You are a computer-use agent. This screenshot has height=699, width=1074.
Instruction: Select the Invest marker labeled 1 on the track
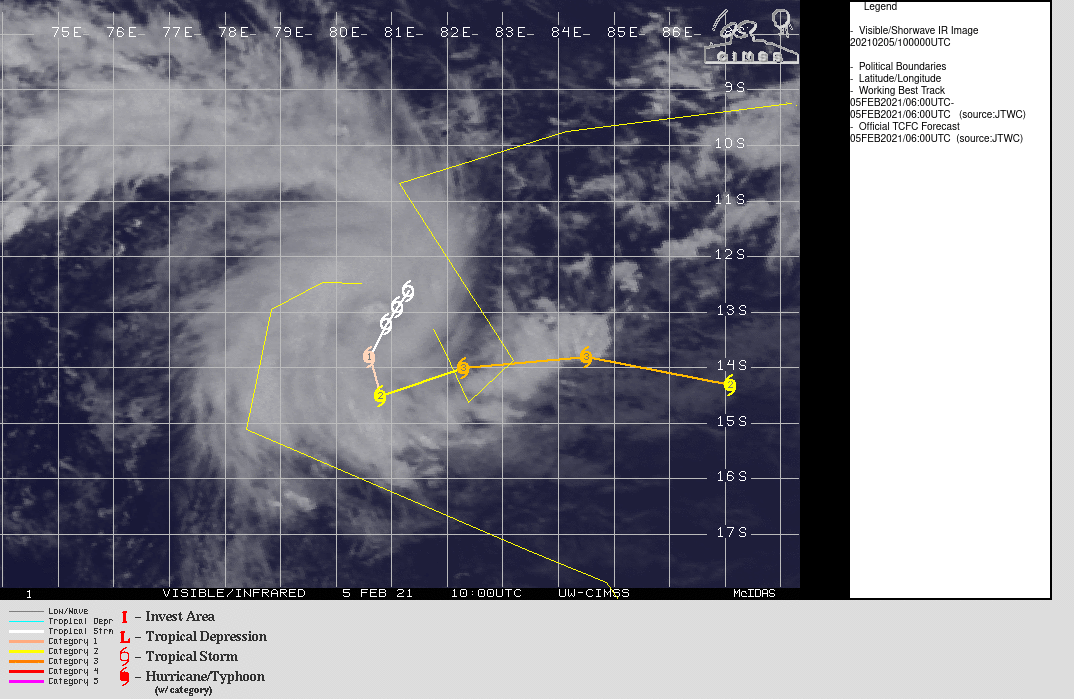point(369,355)
